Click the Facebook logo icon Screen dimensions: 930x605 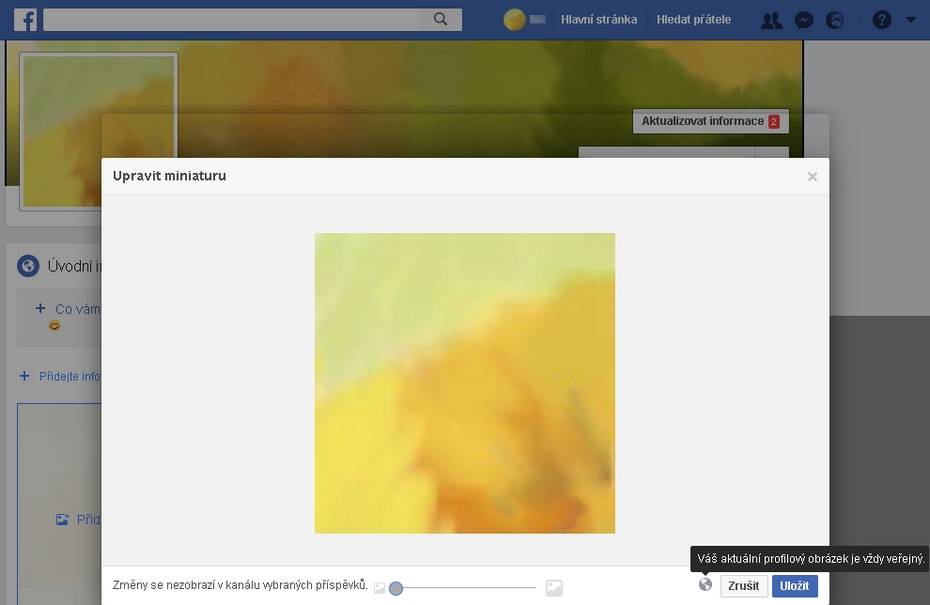25,20
